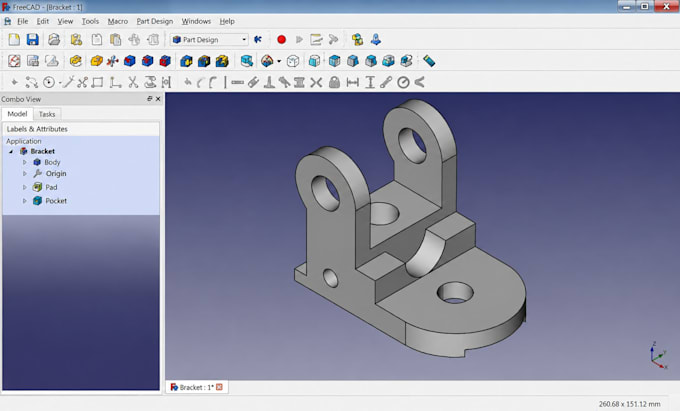Open the Tools menu

(90, 21)
